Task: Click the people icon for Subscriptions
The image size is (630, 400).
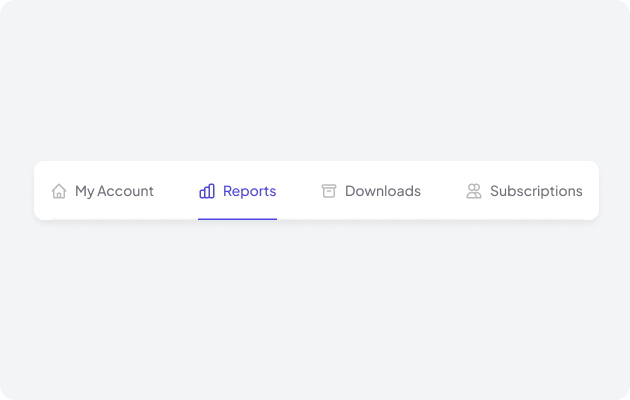Action: click(x=474, y=191)
